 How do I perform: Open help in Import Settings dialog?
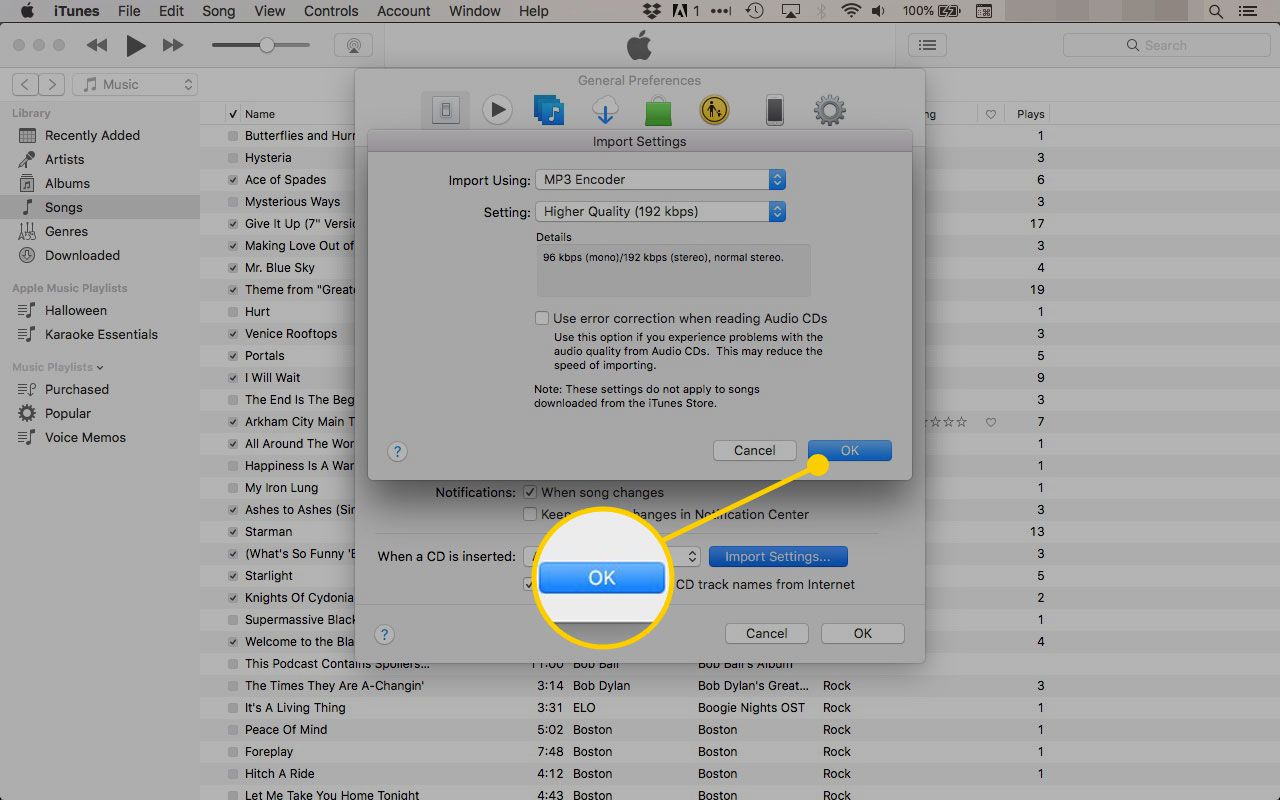tap(398, 452)
